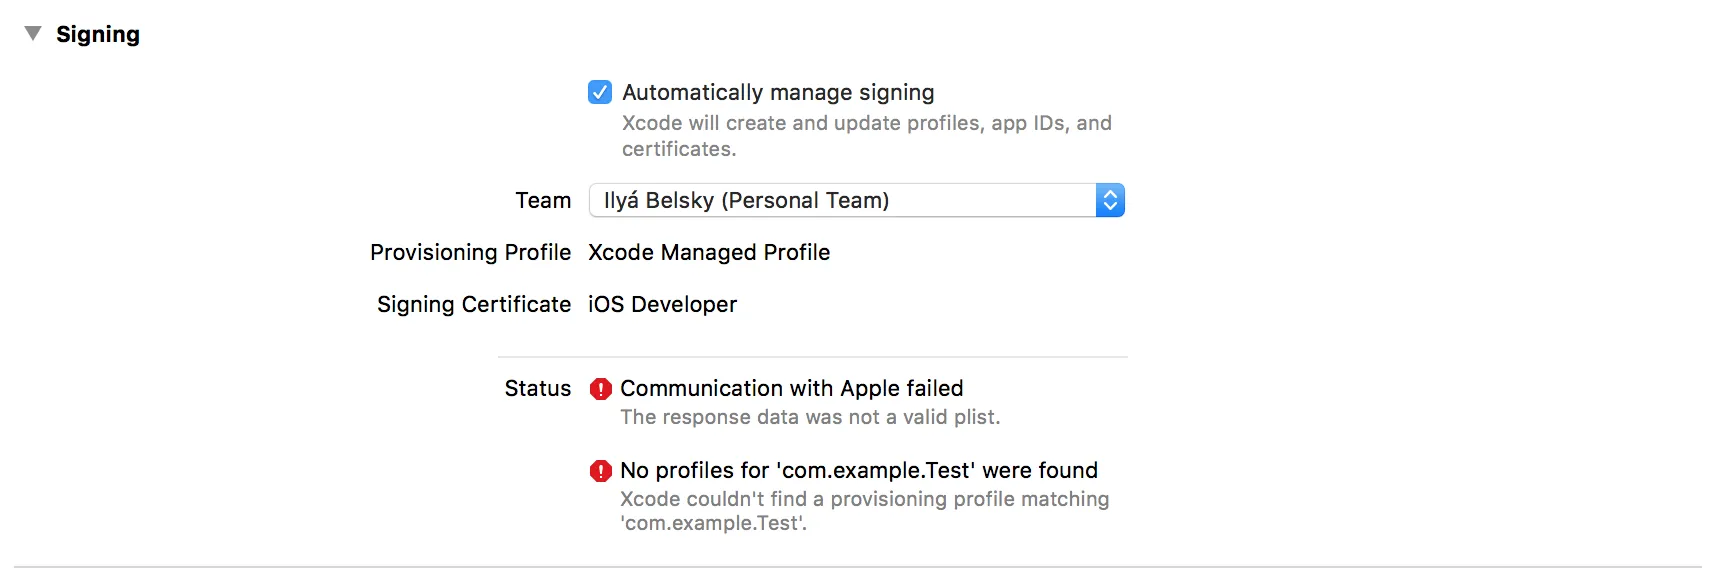
Task: Click the red error icon beside No profiles
Action: [x=601, y=471]
